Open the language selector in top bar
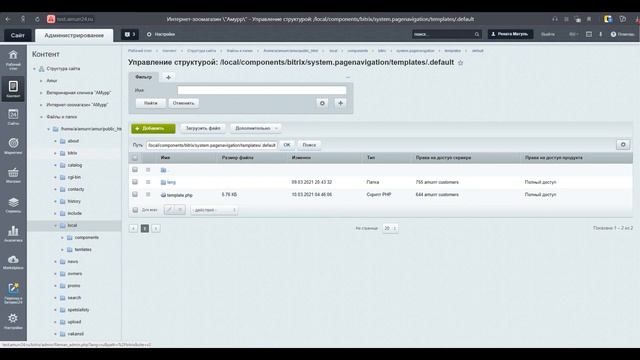 click(x=574, y=34)
